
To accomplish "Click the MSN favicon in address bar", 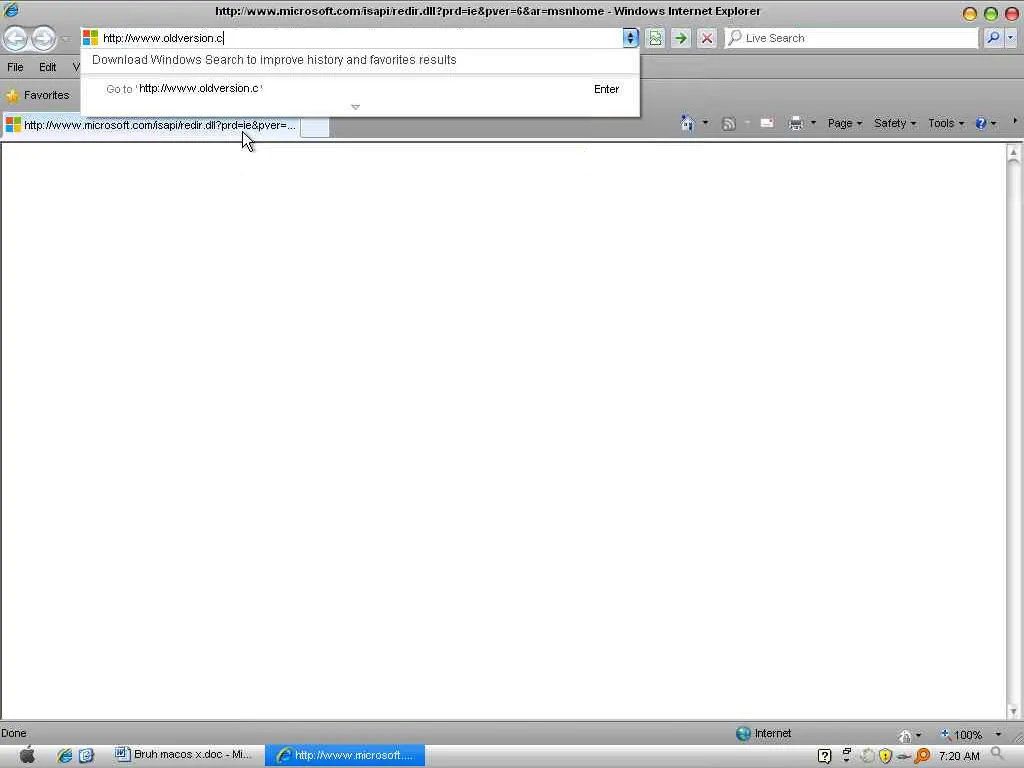I will click(x=90, y=38).
